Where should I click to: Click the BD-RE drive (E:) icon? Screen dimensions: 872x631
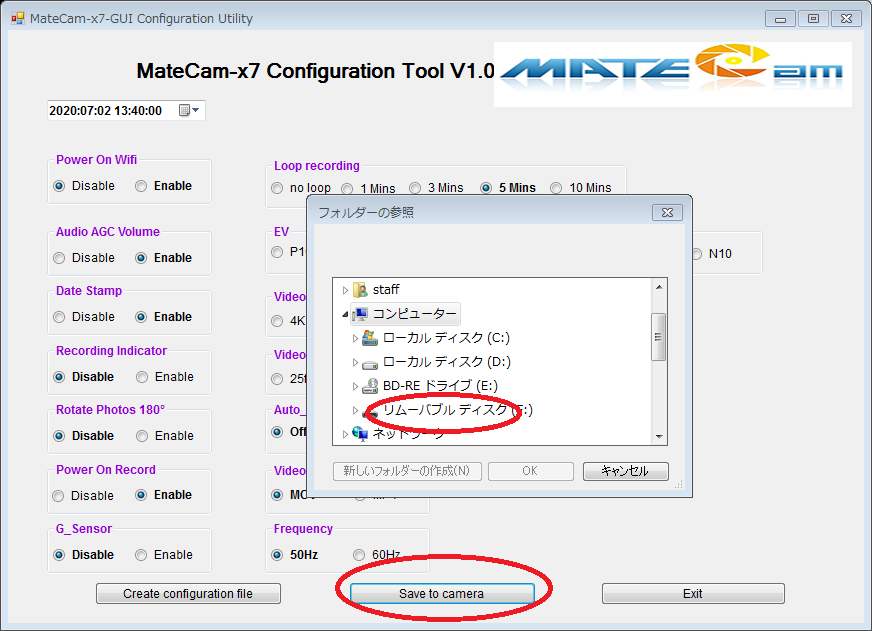370,386
